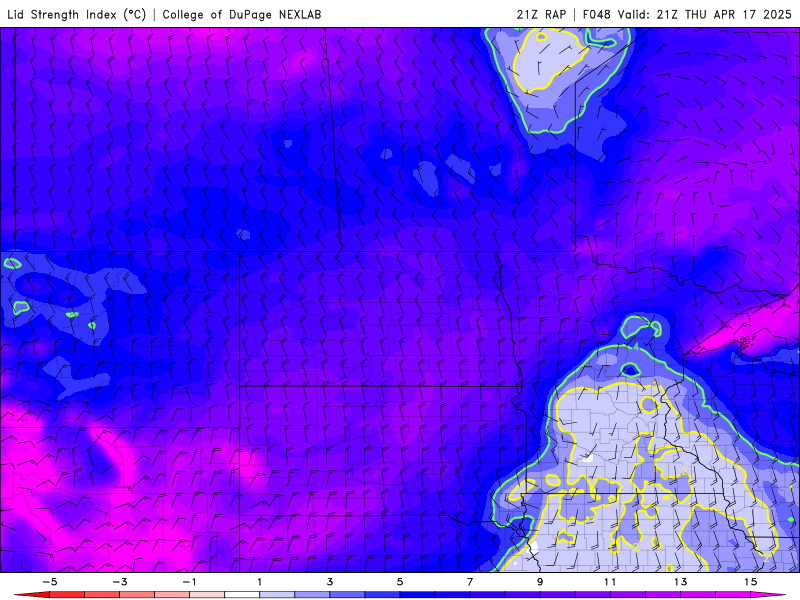Click the 'College of DuPage NEXLAB' label
Screen dimensions: 800x600
[242, 14]
